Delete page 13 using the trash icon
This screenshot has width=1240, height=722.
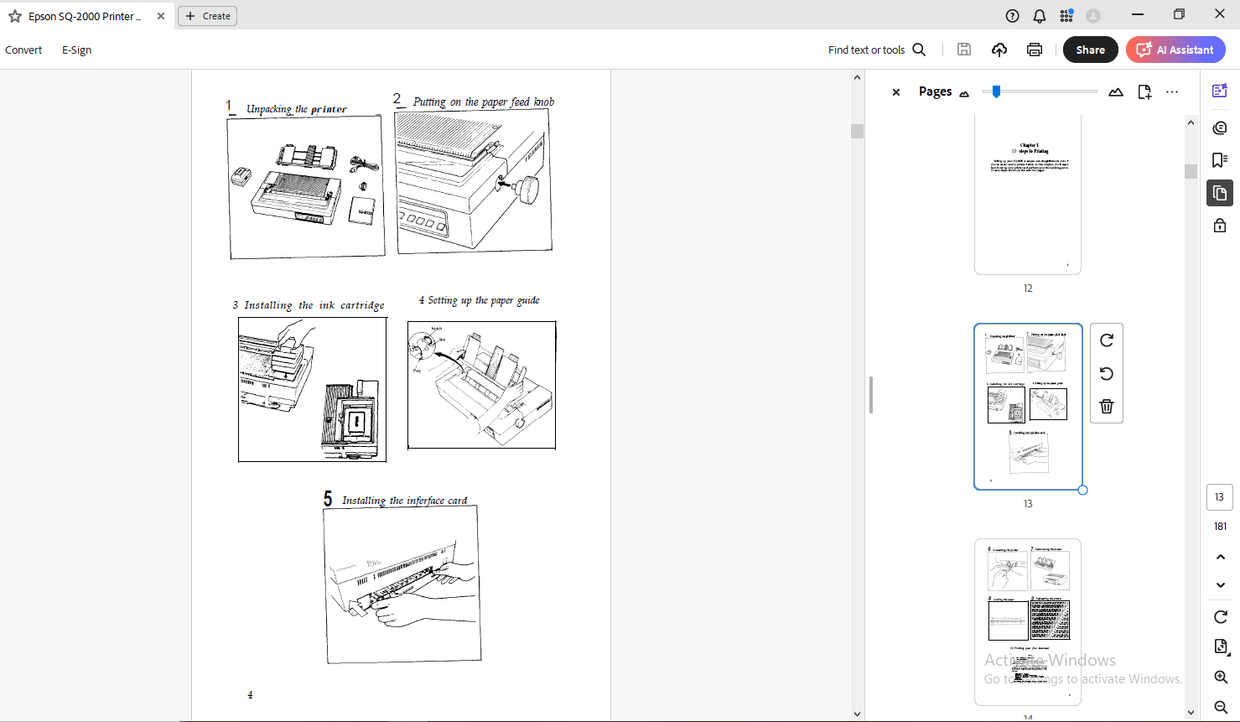[x=1106, y=406]
